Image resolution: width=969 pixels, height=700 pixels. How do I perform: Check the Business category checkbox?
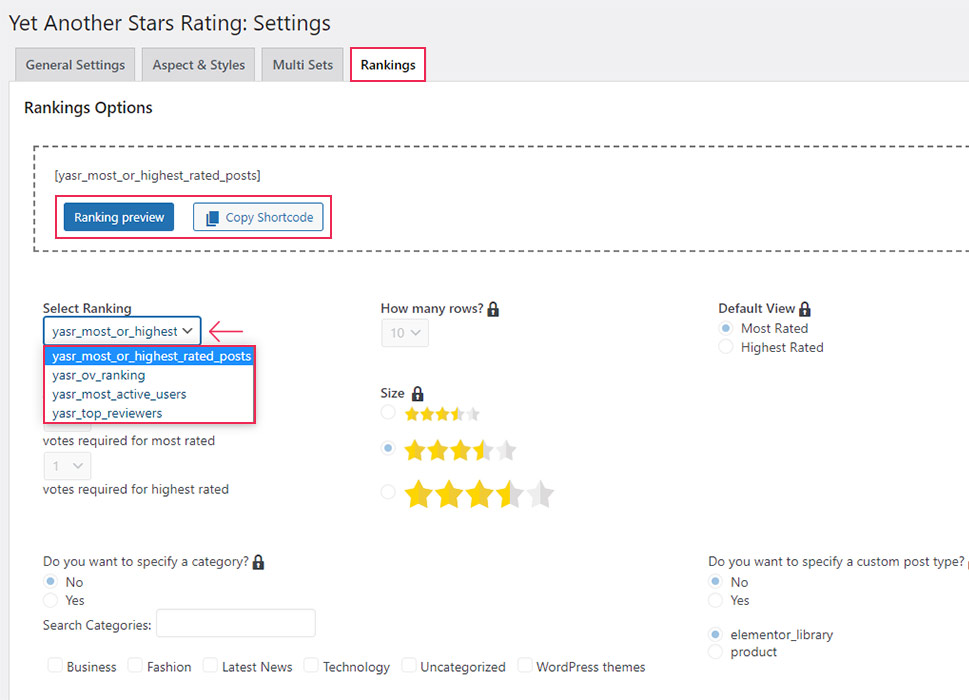pos(55,665)
